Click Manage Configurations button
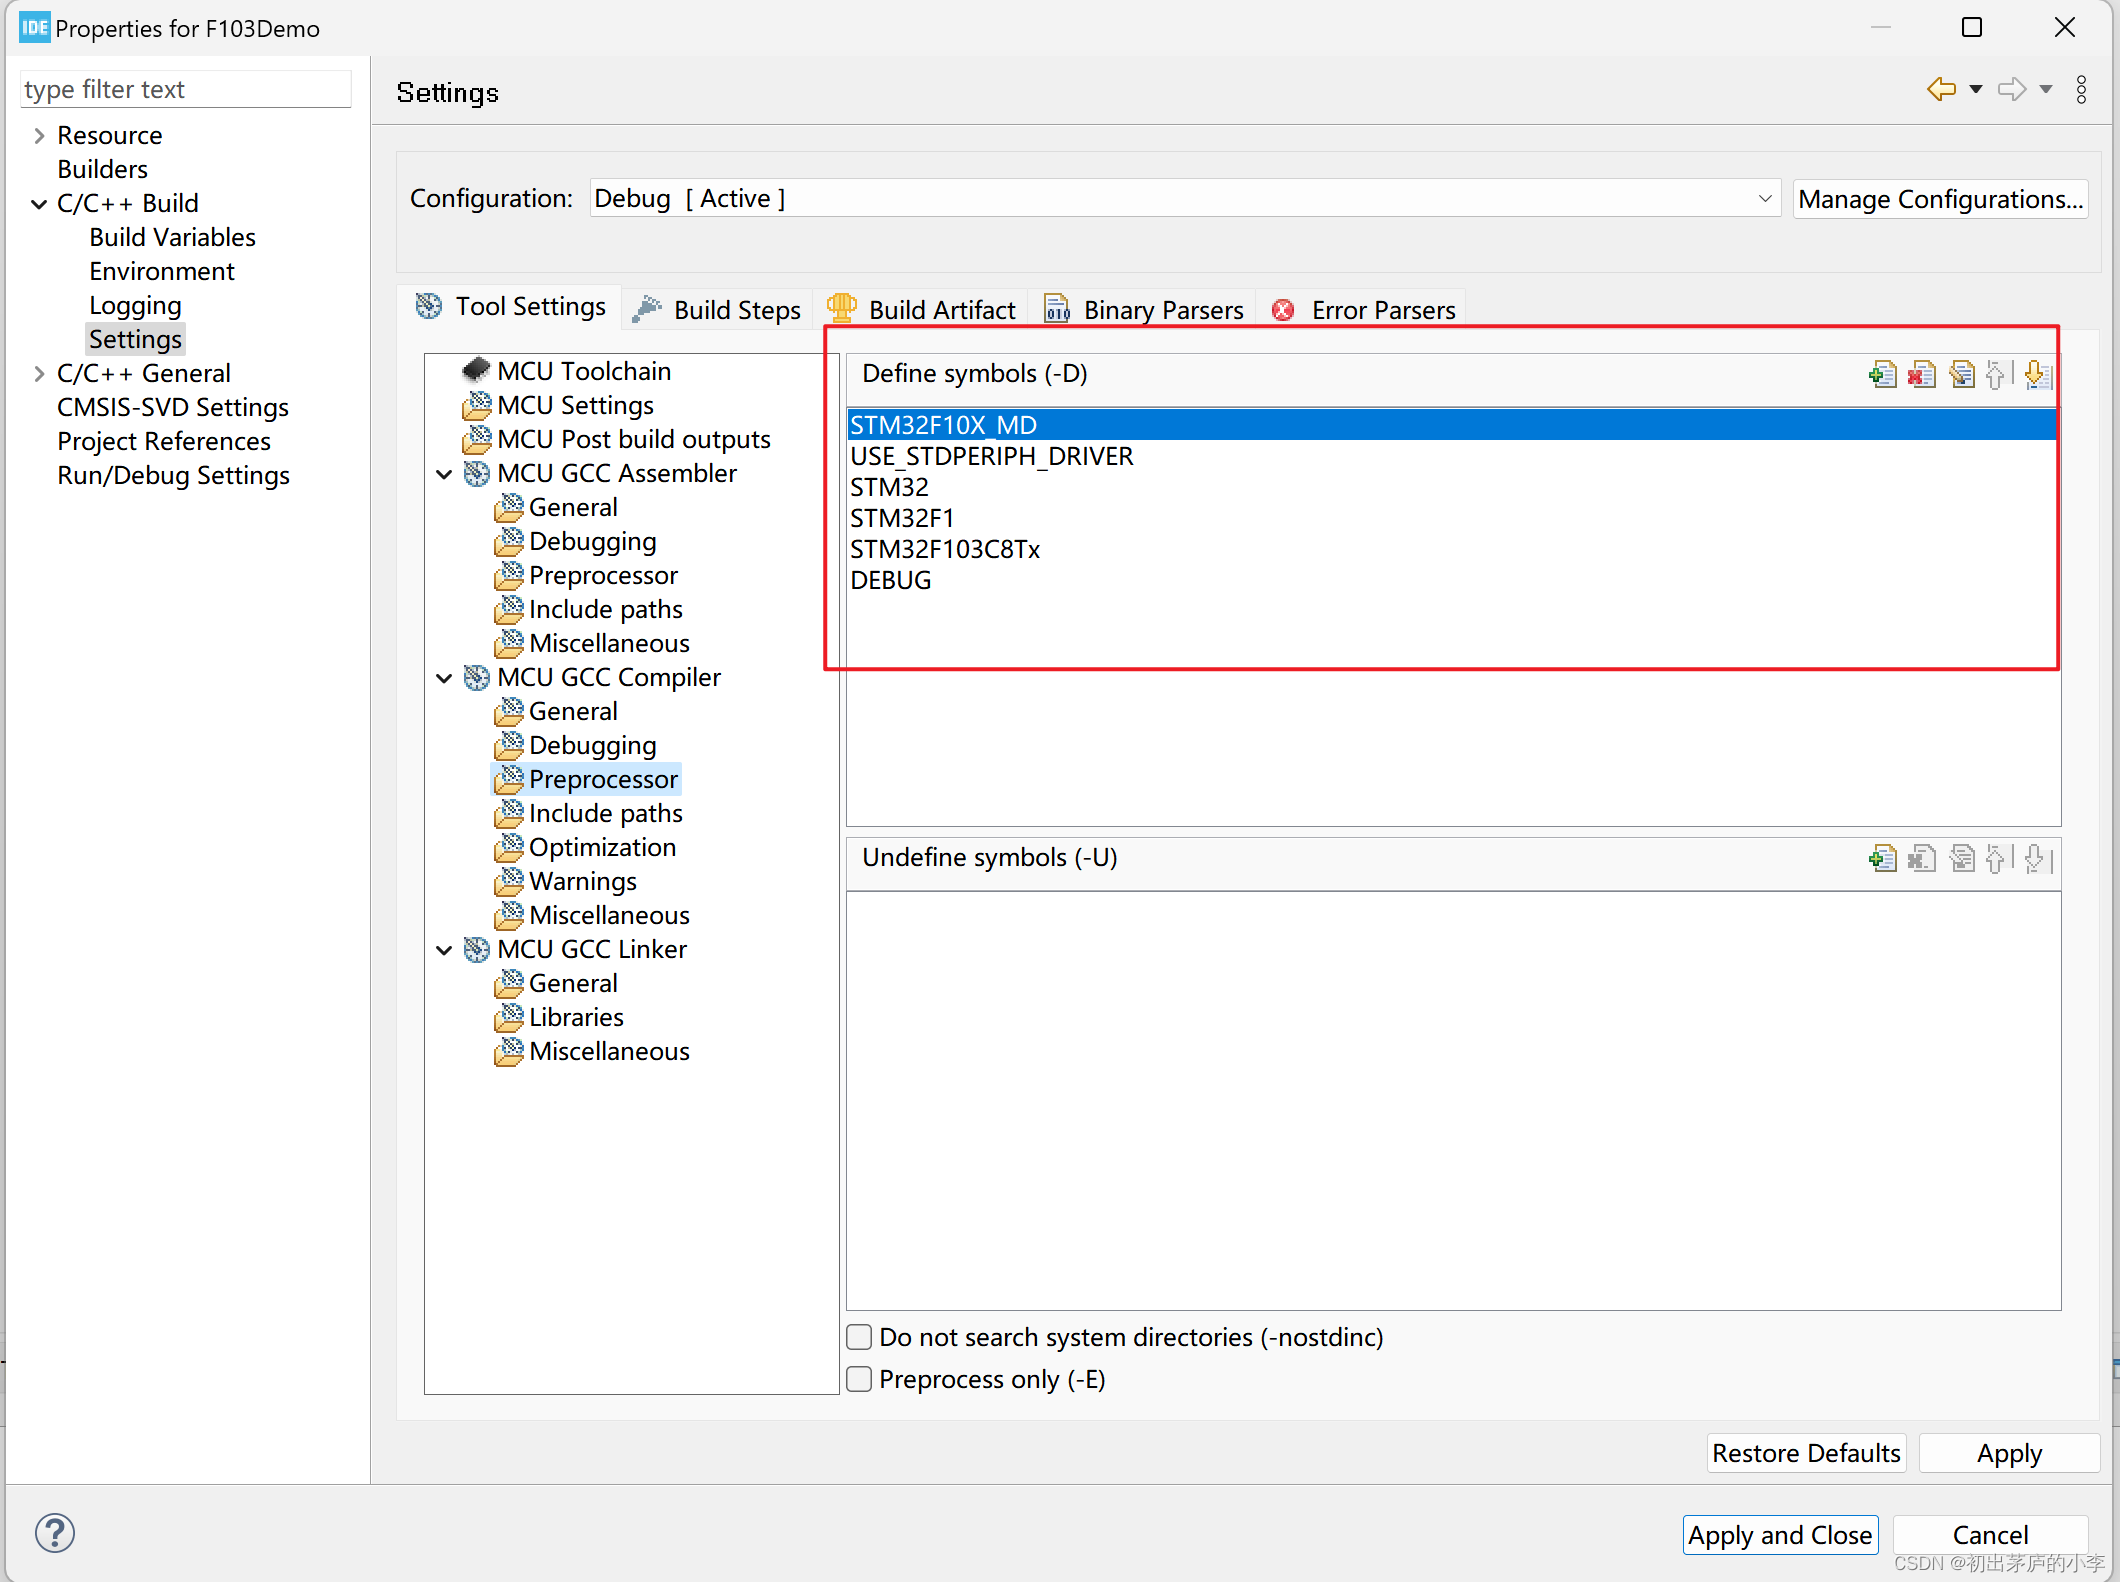The height and width of the screenshot is (1582, 2120). 1940,199
